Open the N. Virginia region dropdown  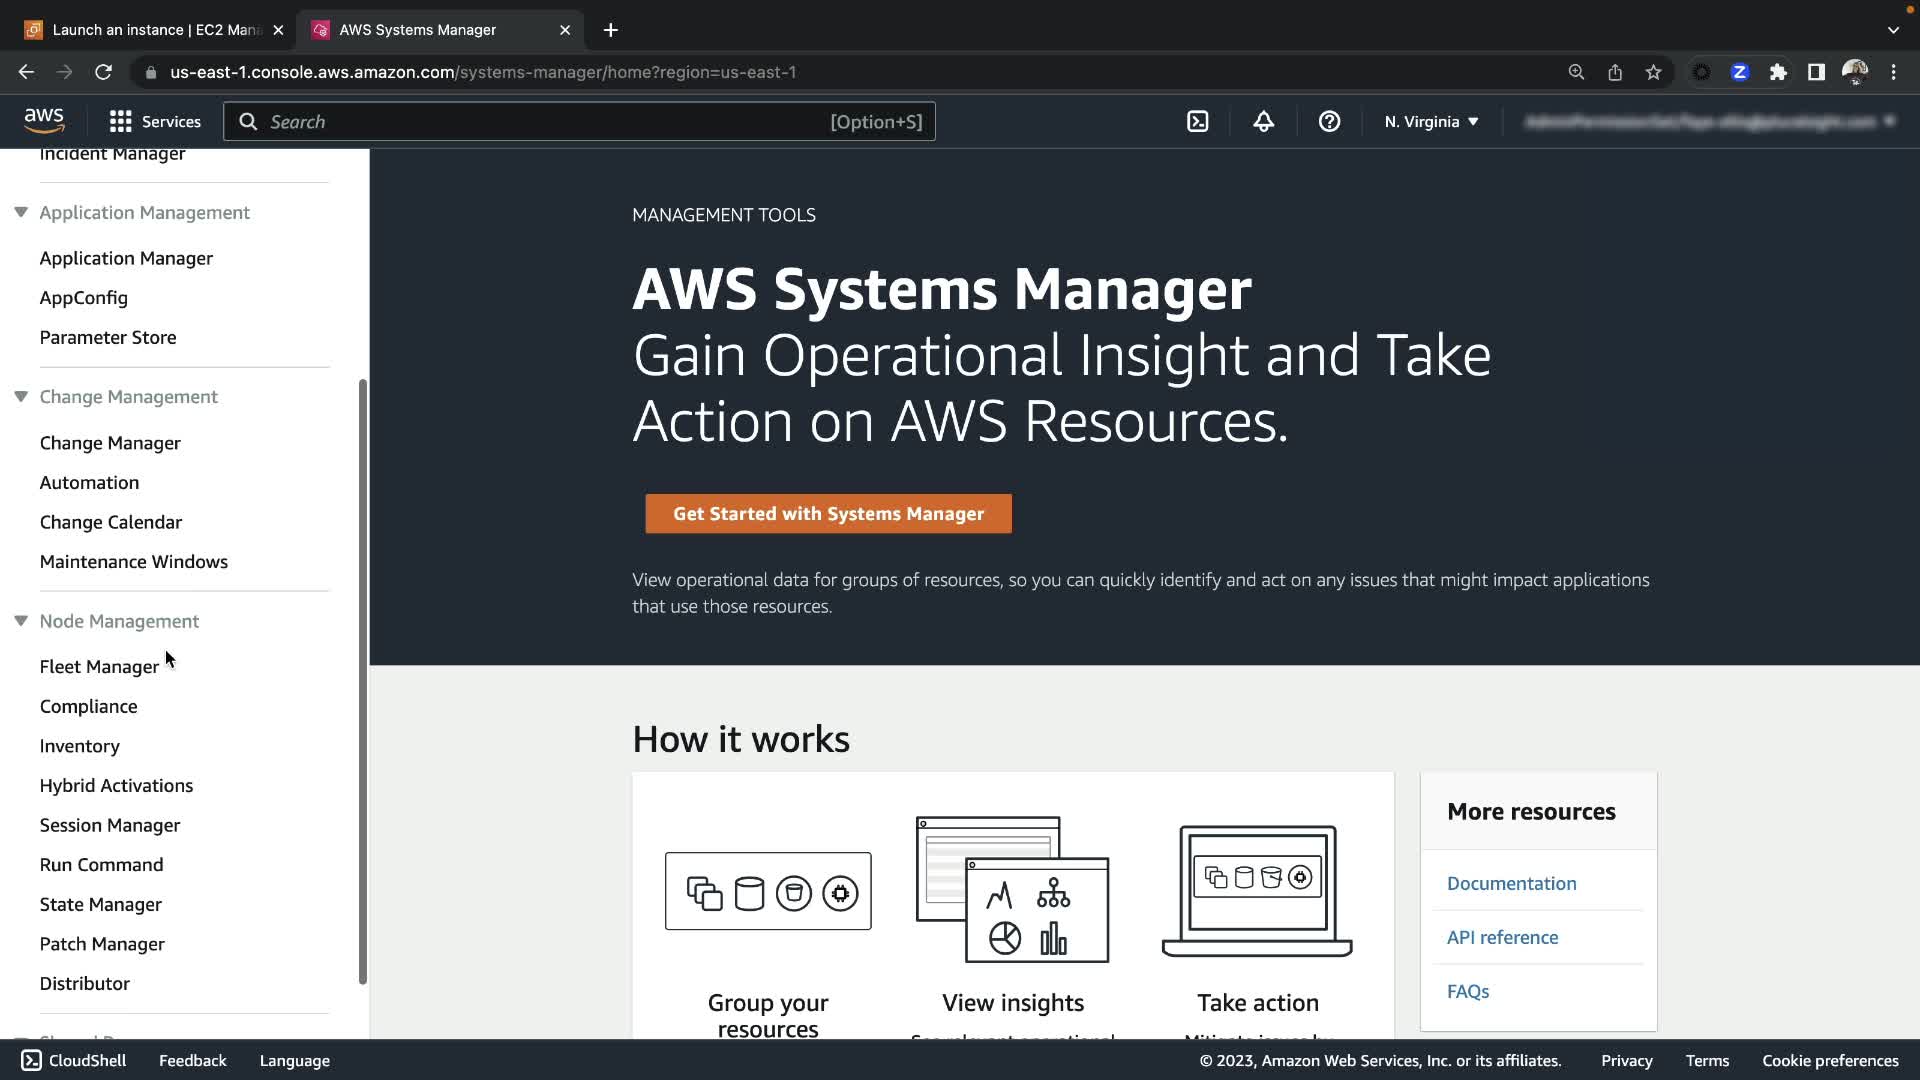pyautogui.click(x=1431, y=122)
